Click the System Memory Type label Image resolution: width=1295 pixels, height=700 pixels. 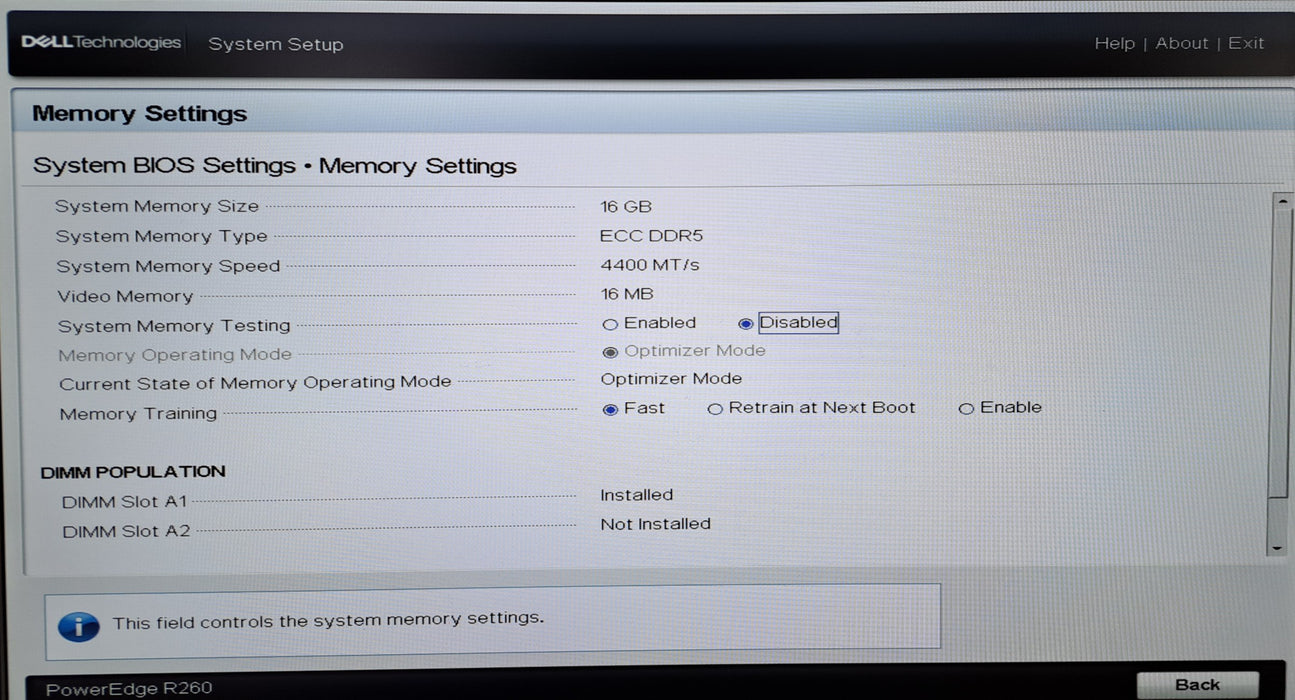(x=162, y=236)
